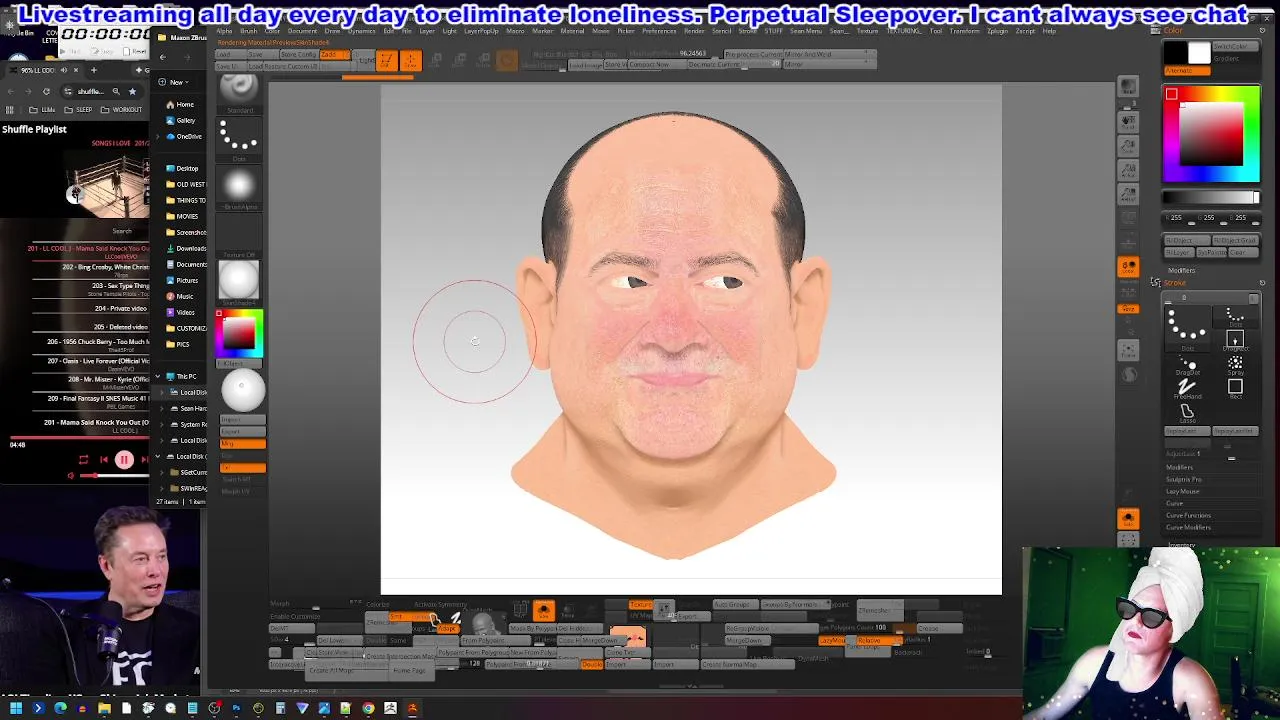Choose the Spray stroke type
The width and height of the screenshot is (1280, 720).
[x=1235, y=364]
